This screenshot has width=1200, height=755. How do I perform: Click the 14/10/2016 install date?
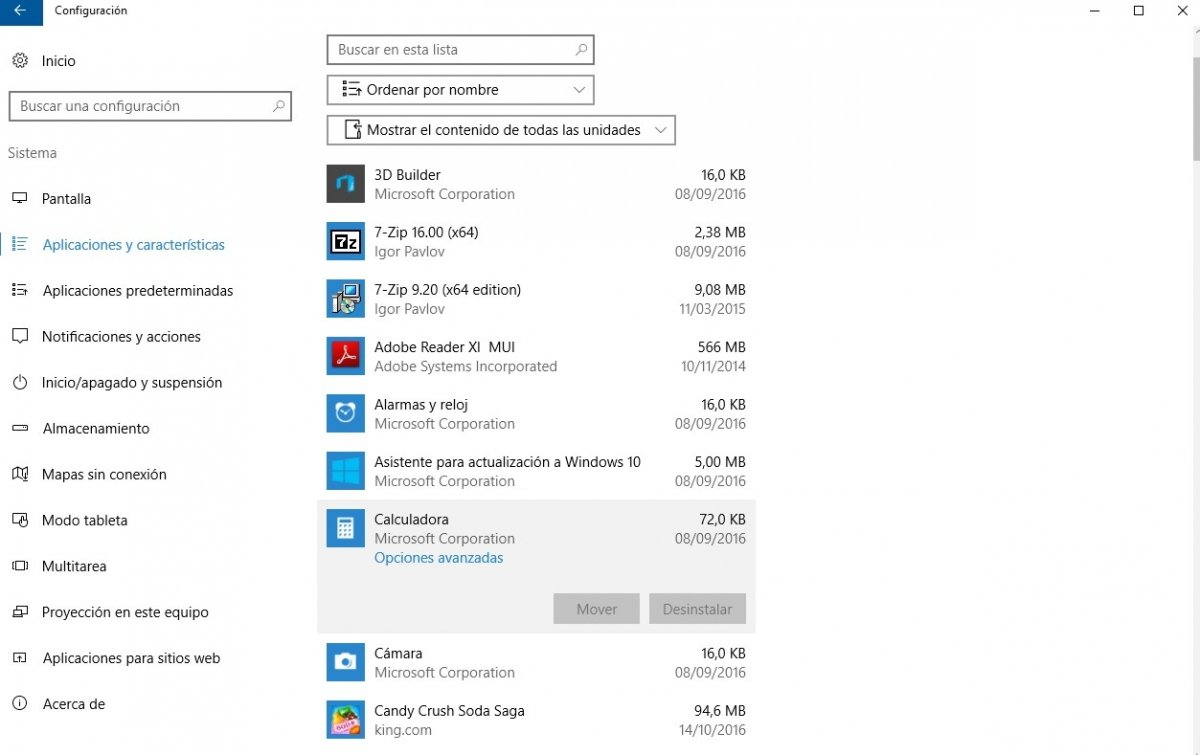point(710,730)
